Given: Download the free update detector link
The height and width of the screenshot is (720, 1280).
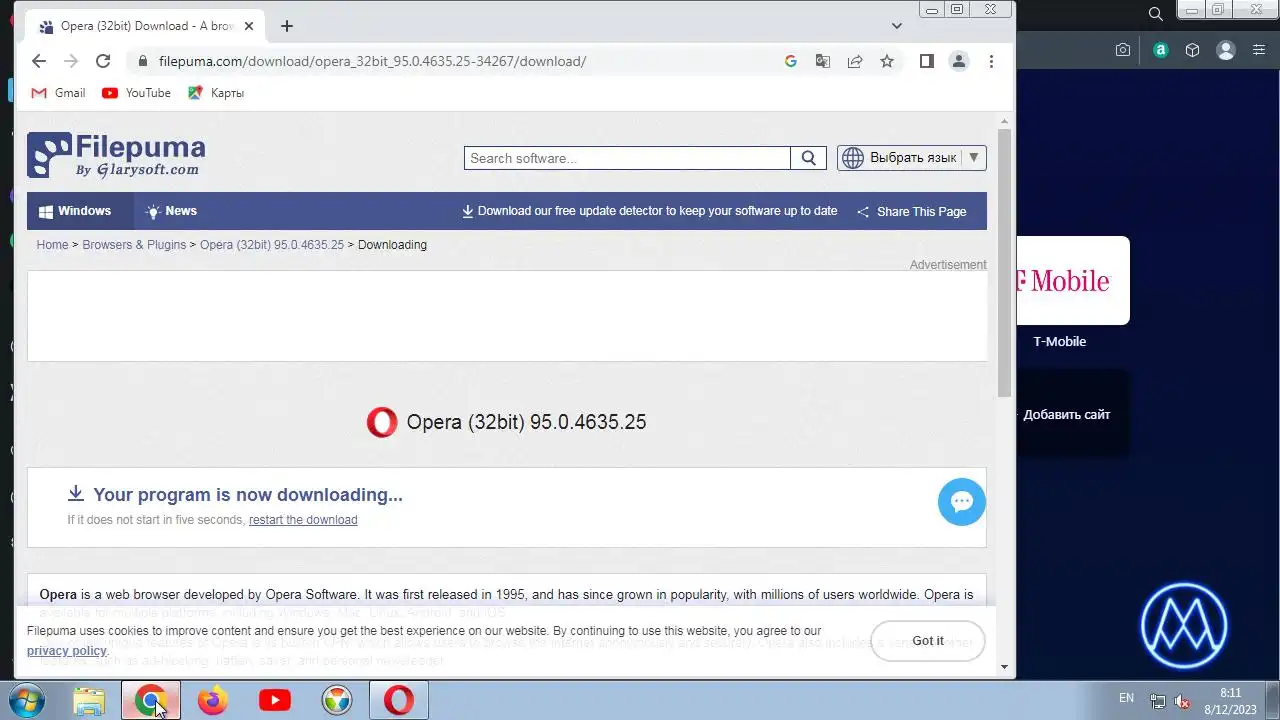Looking at the screenshot, I should 649,211.
